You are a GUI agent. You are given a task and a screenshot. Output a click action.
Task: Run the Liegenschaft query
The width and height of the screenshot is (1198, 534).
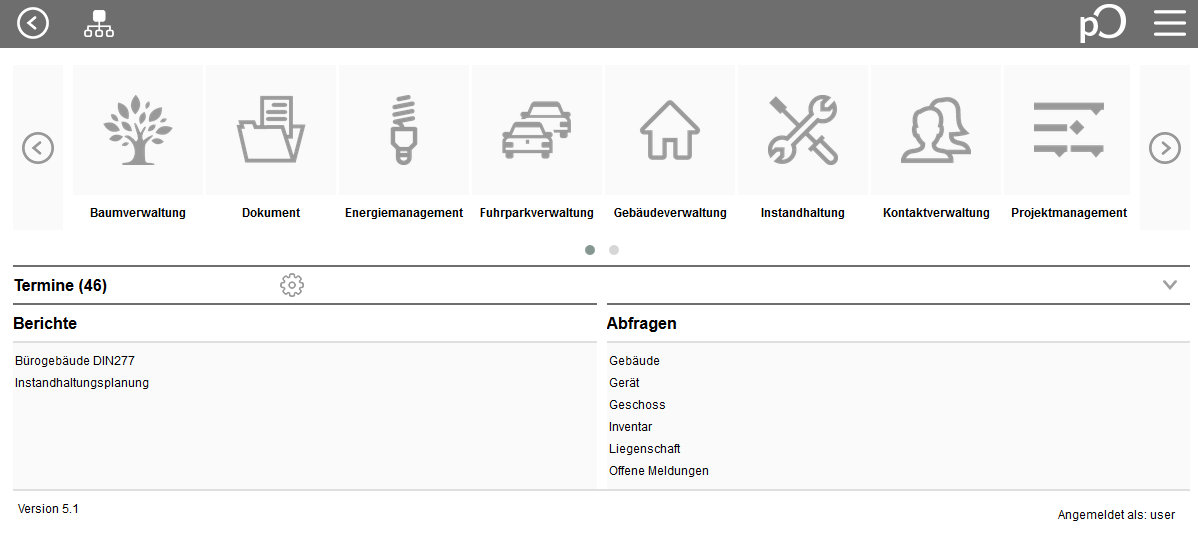644,449
